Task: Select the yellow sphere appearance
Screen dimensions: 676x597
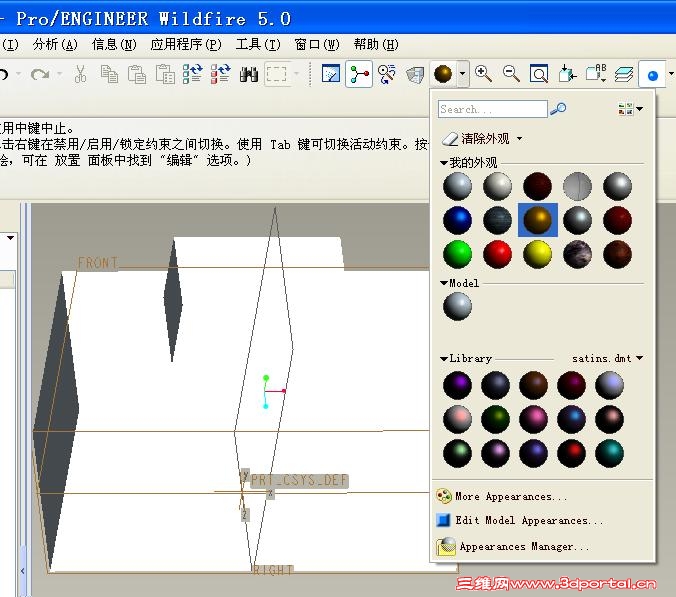Action: tap(538, 254)
